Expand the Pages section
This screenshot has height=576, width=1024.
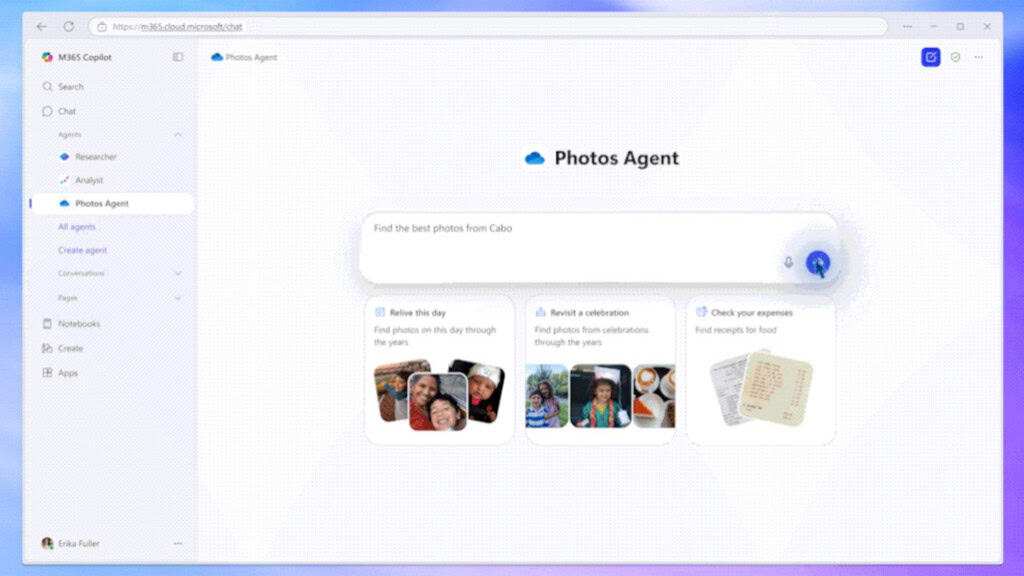[178, 298]
